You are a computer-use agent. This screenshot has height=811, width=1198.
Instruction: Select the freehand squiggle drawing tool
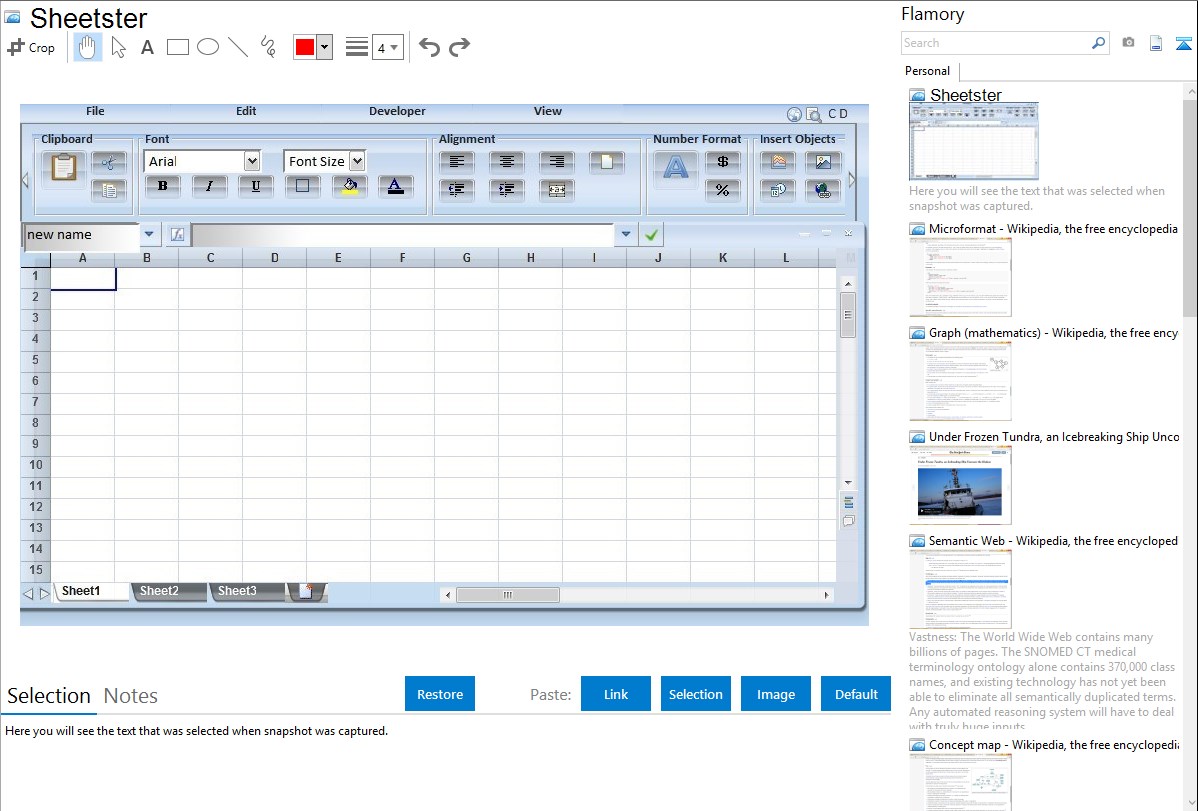pyautogui.click(x=268, y=47)
